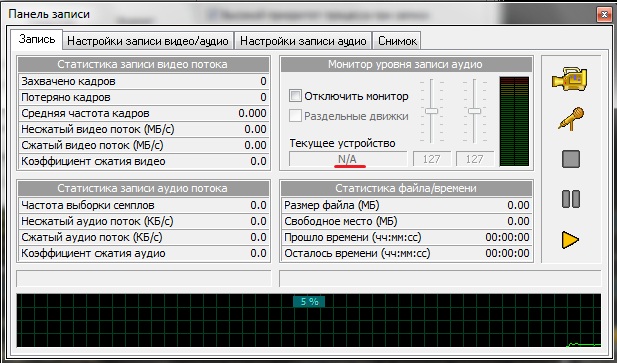Enable the Отключить монитор checkbox
Screen dimensions: 617x363
pos(295,96)
